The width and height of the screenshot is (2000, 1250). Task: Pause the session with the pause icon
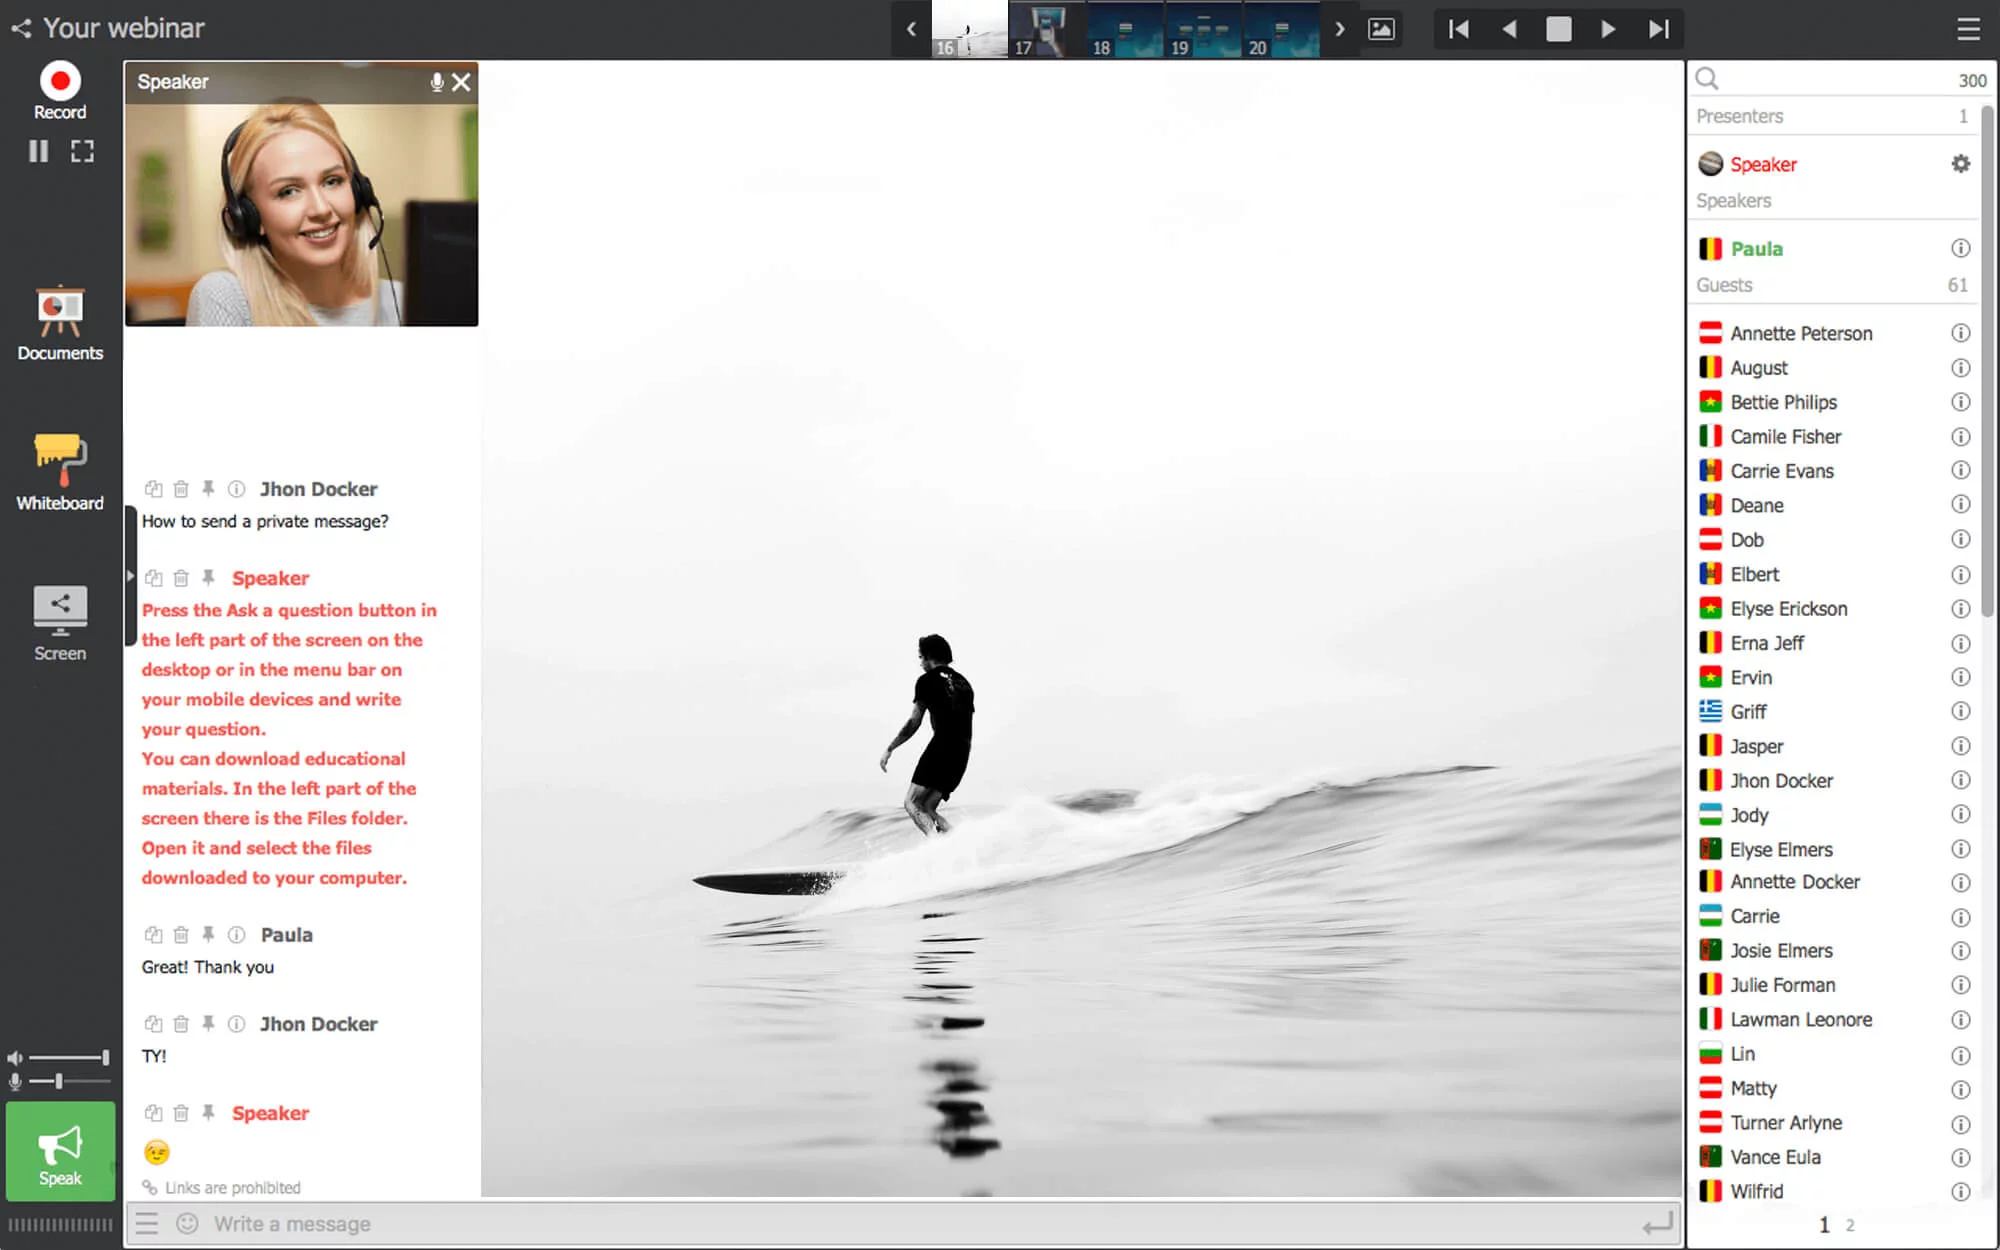point(39,151)
